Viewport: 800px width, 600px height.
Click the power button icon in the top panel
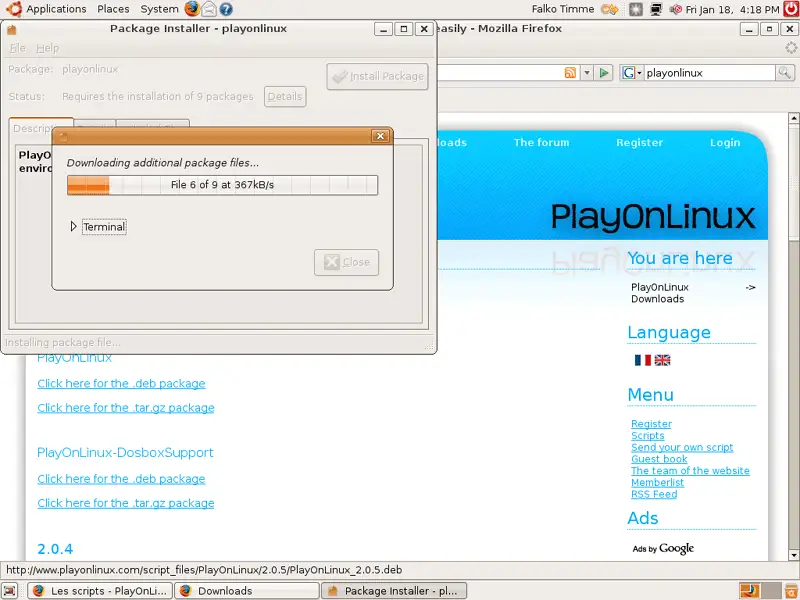[791, 9]
